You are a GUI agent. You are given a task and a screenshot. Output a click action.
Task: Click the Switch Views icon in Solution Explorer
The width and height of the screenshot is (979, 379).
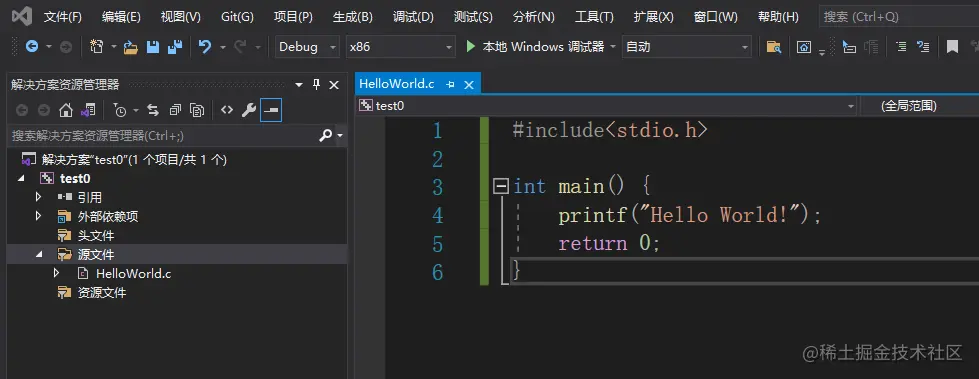(88, 111)
